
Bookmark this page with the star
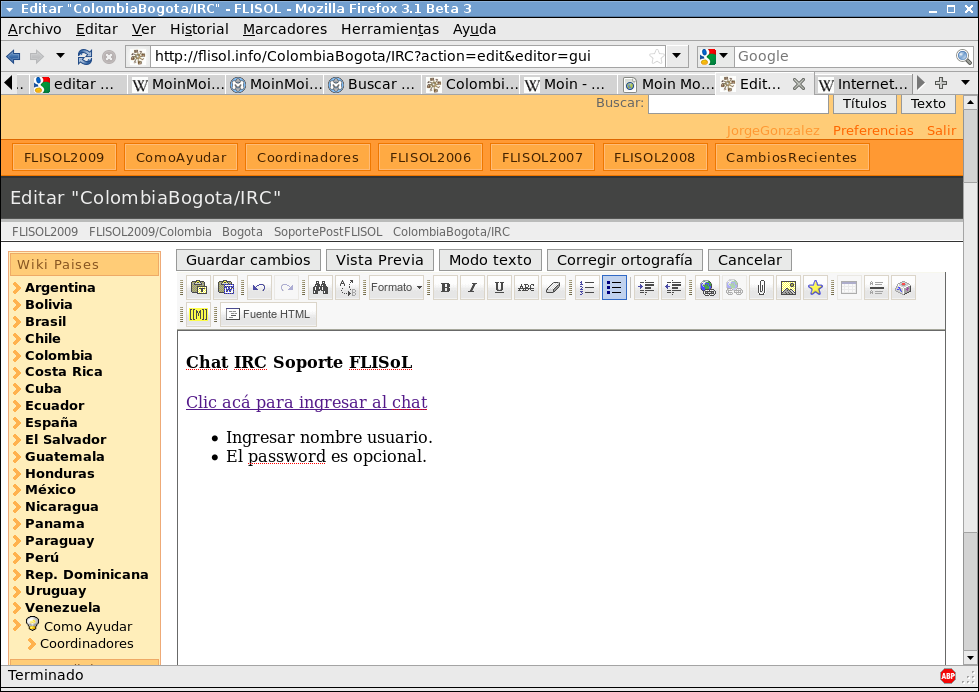pos(656,56)
